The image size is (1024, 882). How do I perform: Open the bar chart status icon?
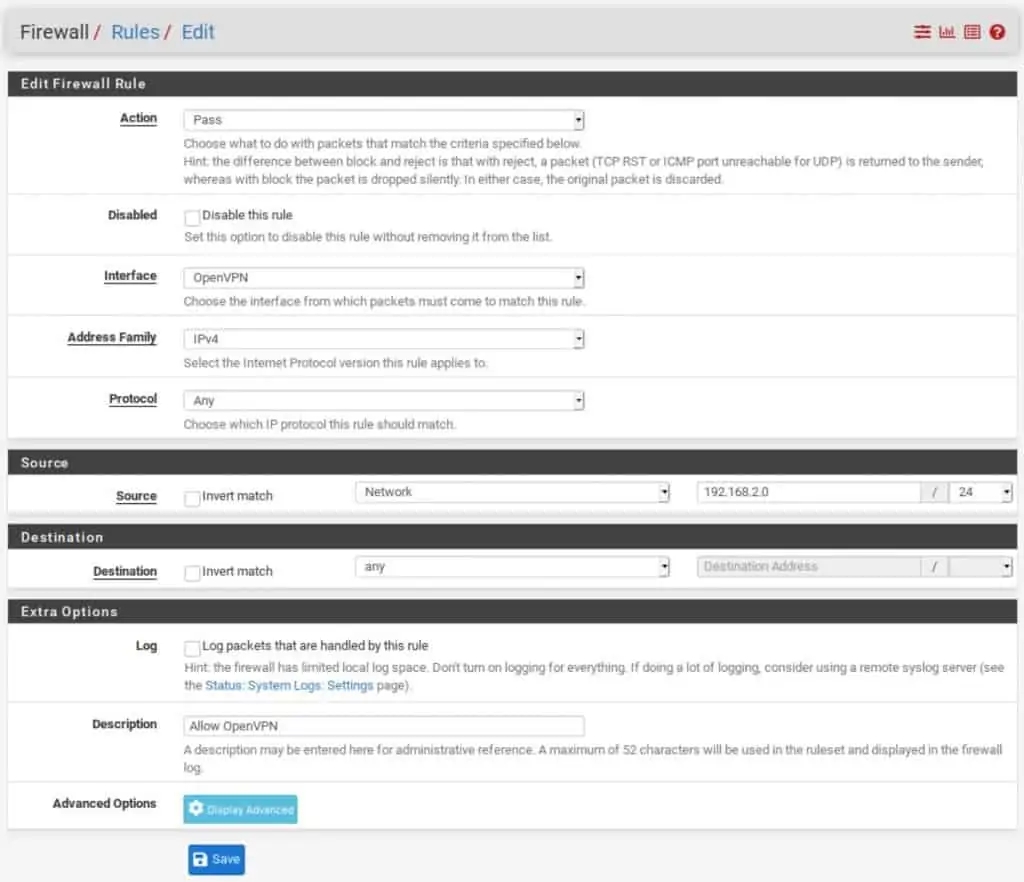coord(946,32)
